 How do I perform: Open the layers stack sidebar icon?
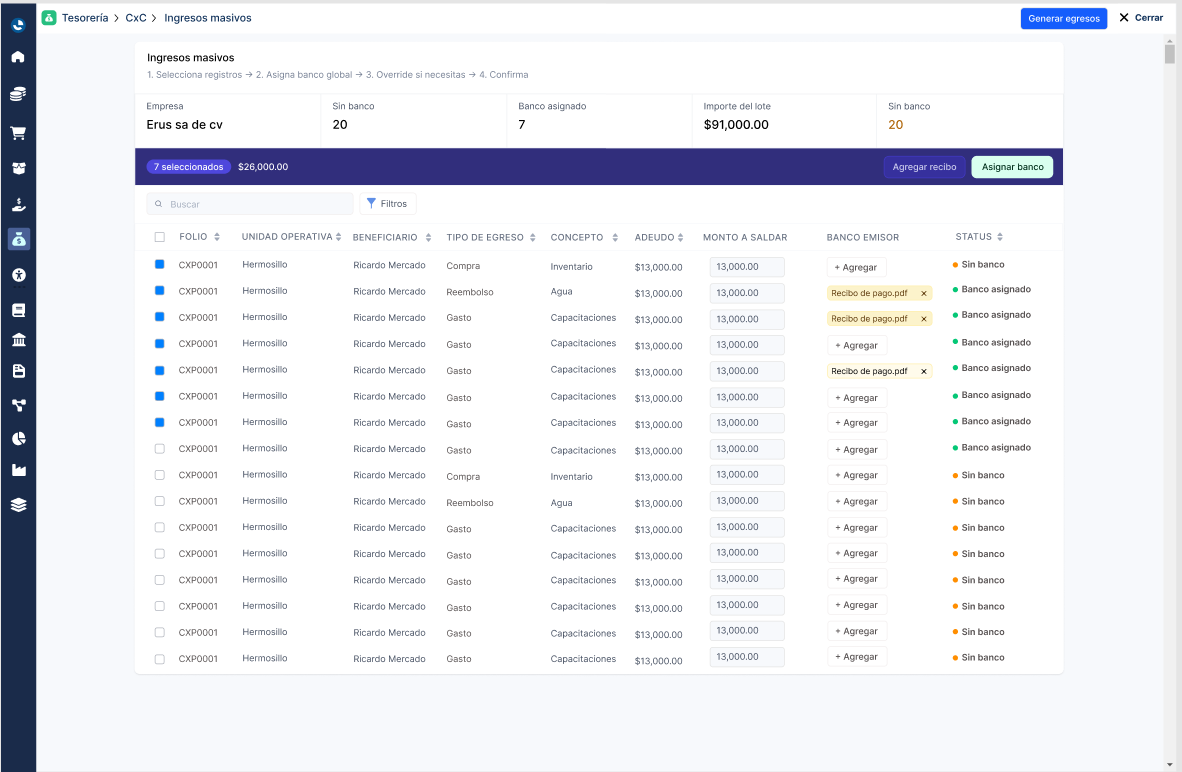[x=19, y=505]
